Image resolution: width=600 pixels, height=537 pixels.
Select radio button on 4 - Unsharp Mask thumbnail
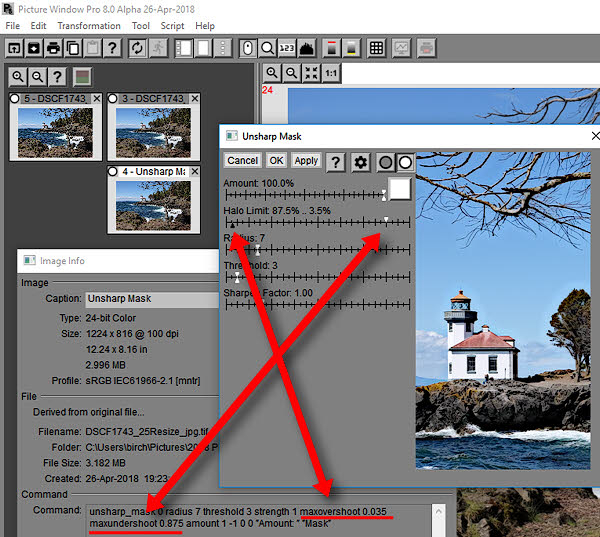coord(113,171)
